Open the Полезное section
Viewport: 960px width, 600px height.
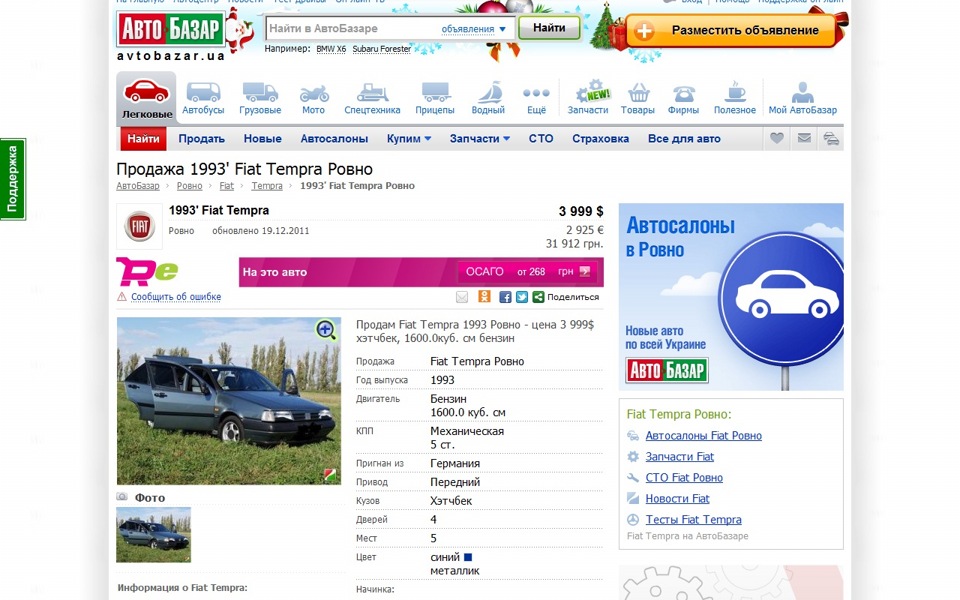tap(735, 98)
